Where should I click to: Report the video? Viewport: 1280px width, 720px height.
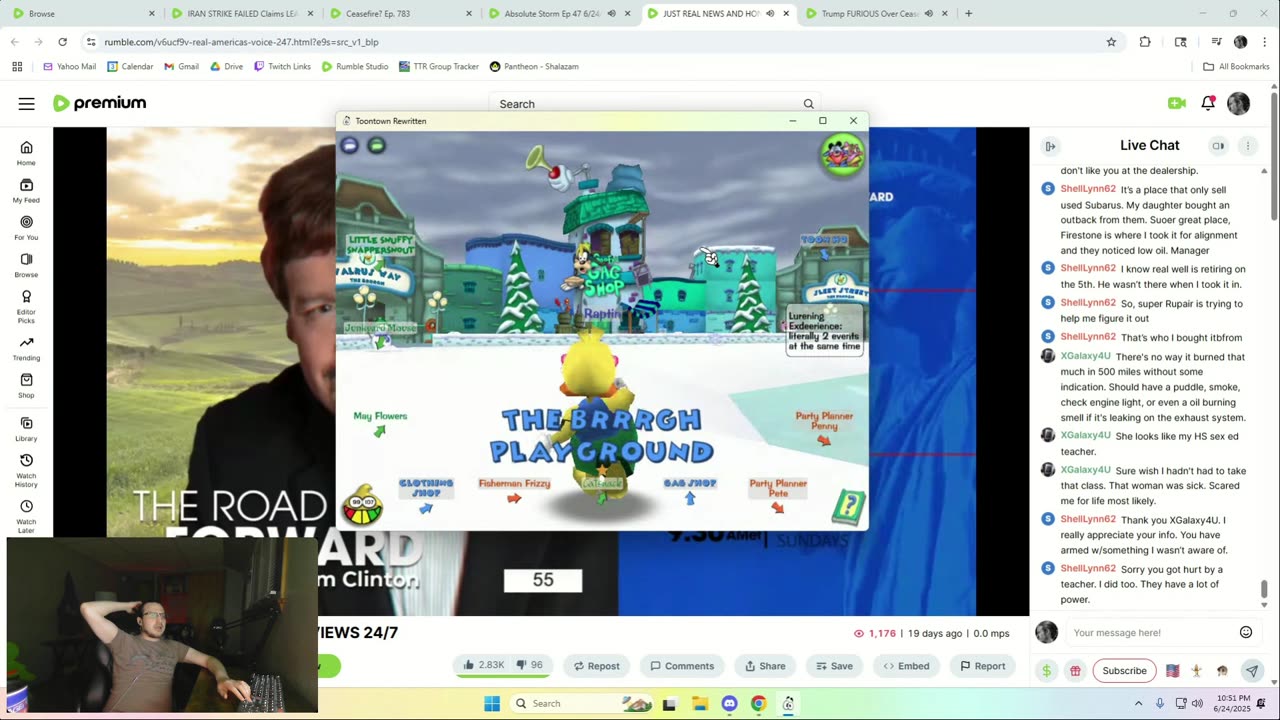pos(982,666)
